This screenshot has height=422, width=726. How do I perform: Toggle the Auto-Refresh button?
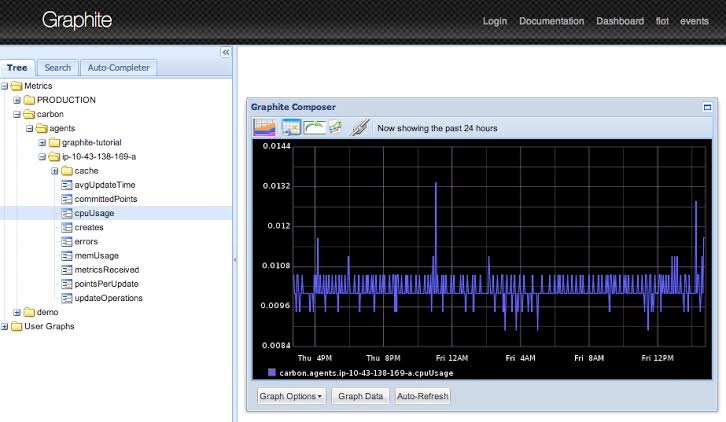(422, 397)
